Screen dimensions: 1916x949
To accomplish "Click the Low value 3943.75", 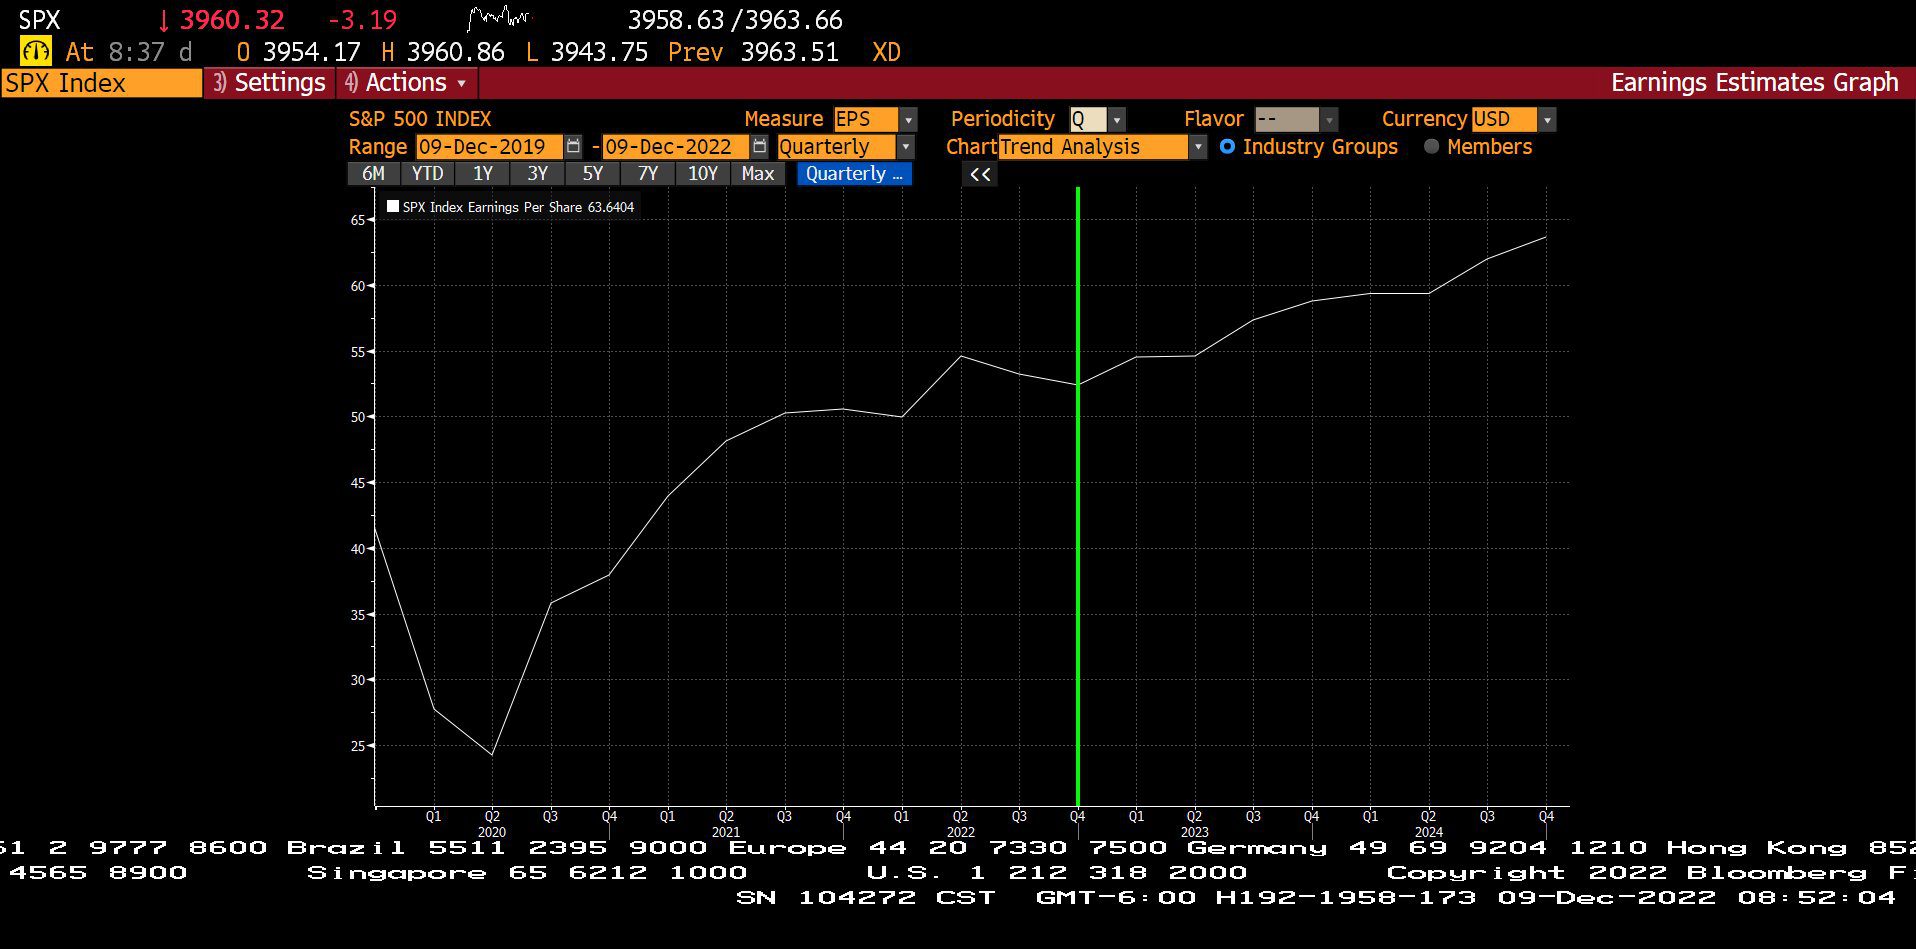I will [599, 52].
